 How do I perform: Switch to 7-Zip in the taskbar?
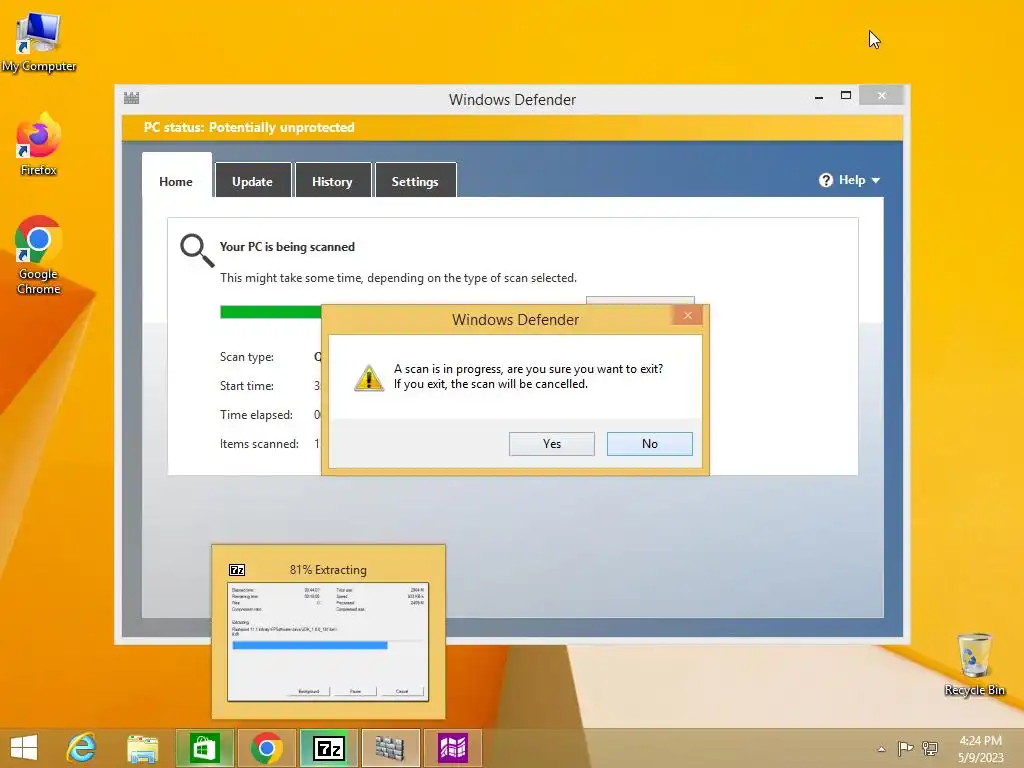point(328,748)
